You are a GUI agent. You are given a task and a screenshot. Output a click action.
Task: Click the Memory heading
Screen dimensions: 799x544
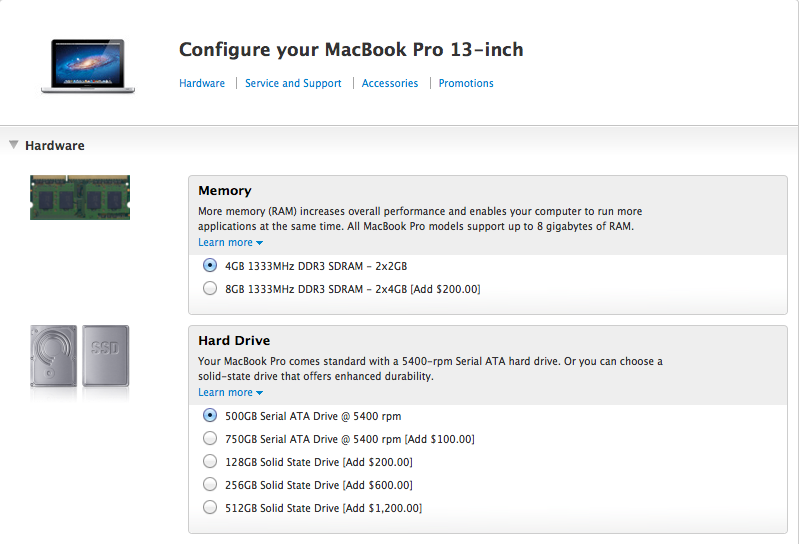[225, 191]
